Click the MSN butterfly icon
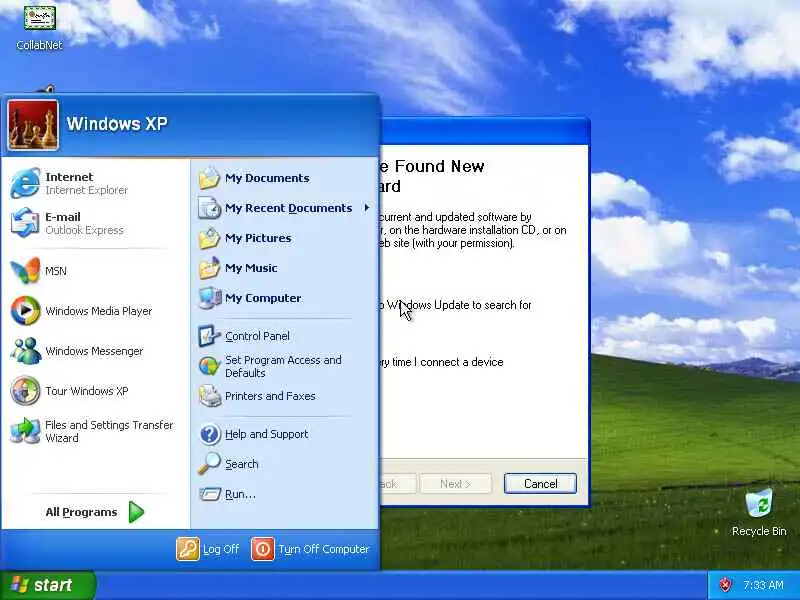The height and width of the screenshot is (600, 800). tap(25, 270)
